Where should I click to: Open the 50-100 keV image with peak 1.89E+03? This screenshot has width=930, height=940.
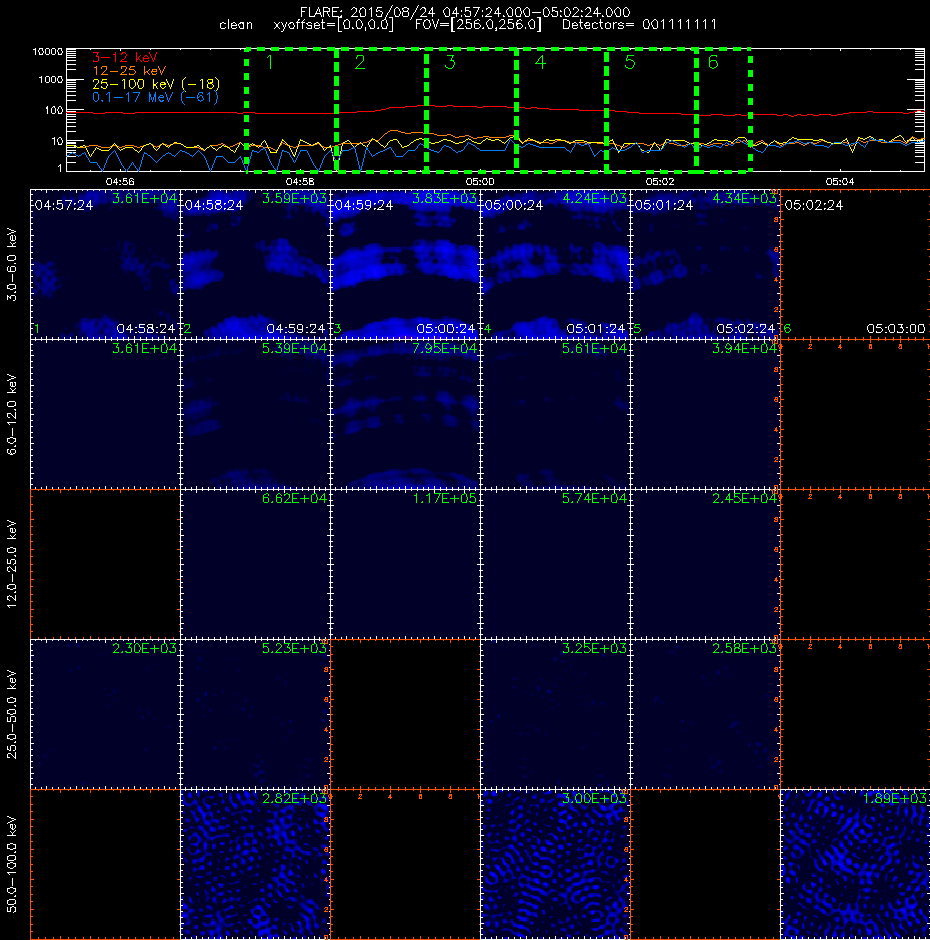[855, 864]
